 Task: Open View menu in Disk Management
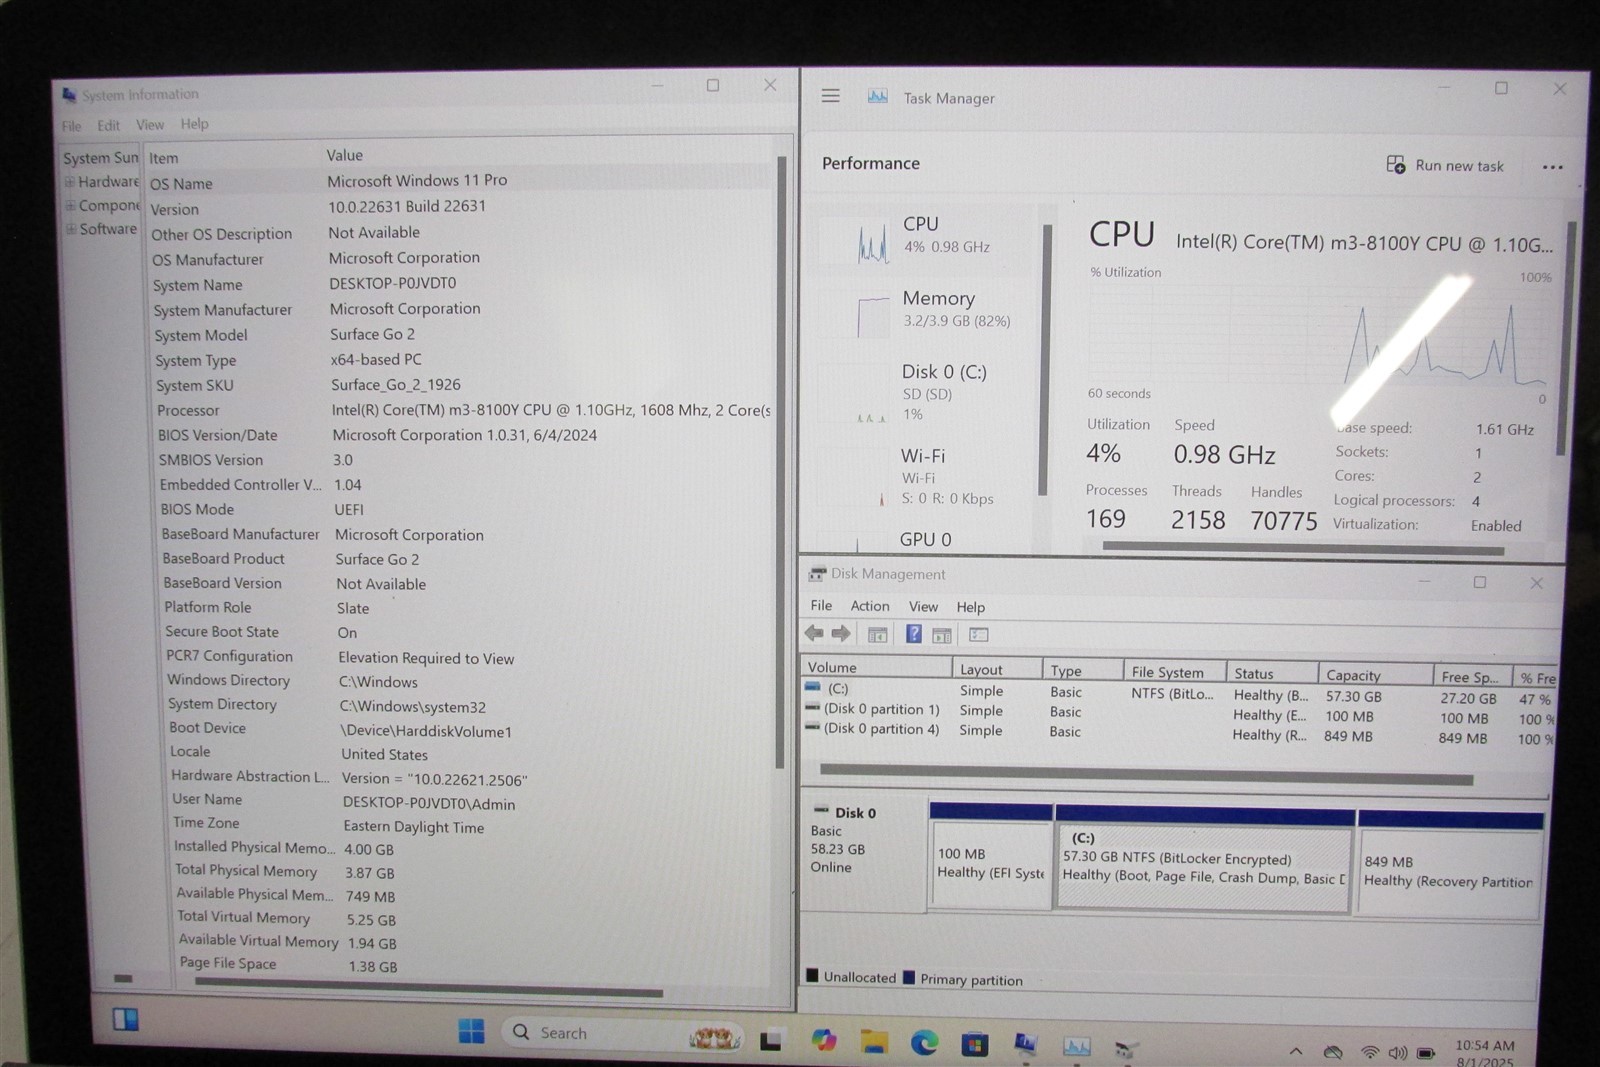coord(923,607)
